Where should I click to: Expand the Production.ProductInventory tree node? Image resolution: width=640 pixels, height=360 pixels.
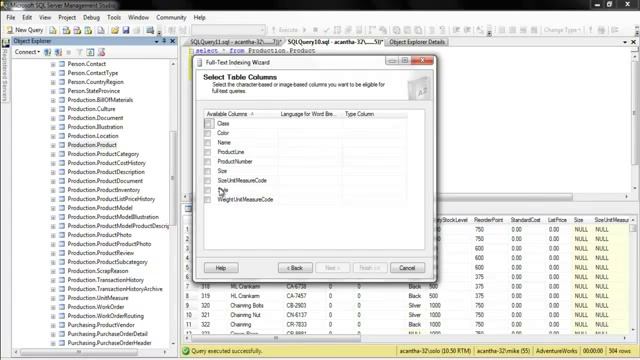pyautogui.click(x=53, y=190)
